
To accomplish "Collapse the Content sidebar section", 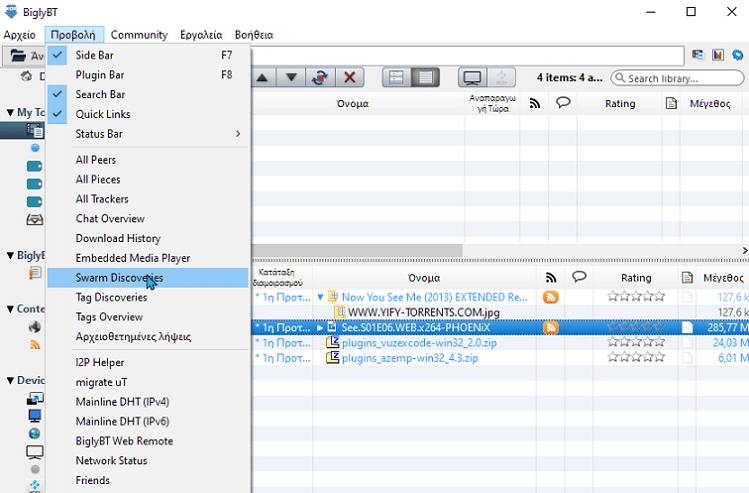I will [10, 309].
